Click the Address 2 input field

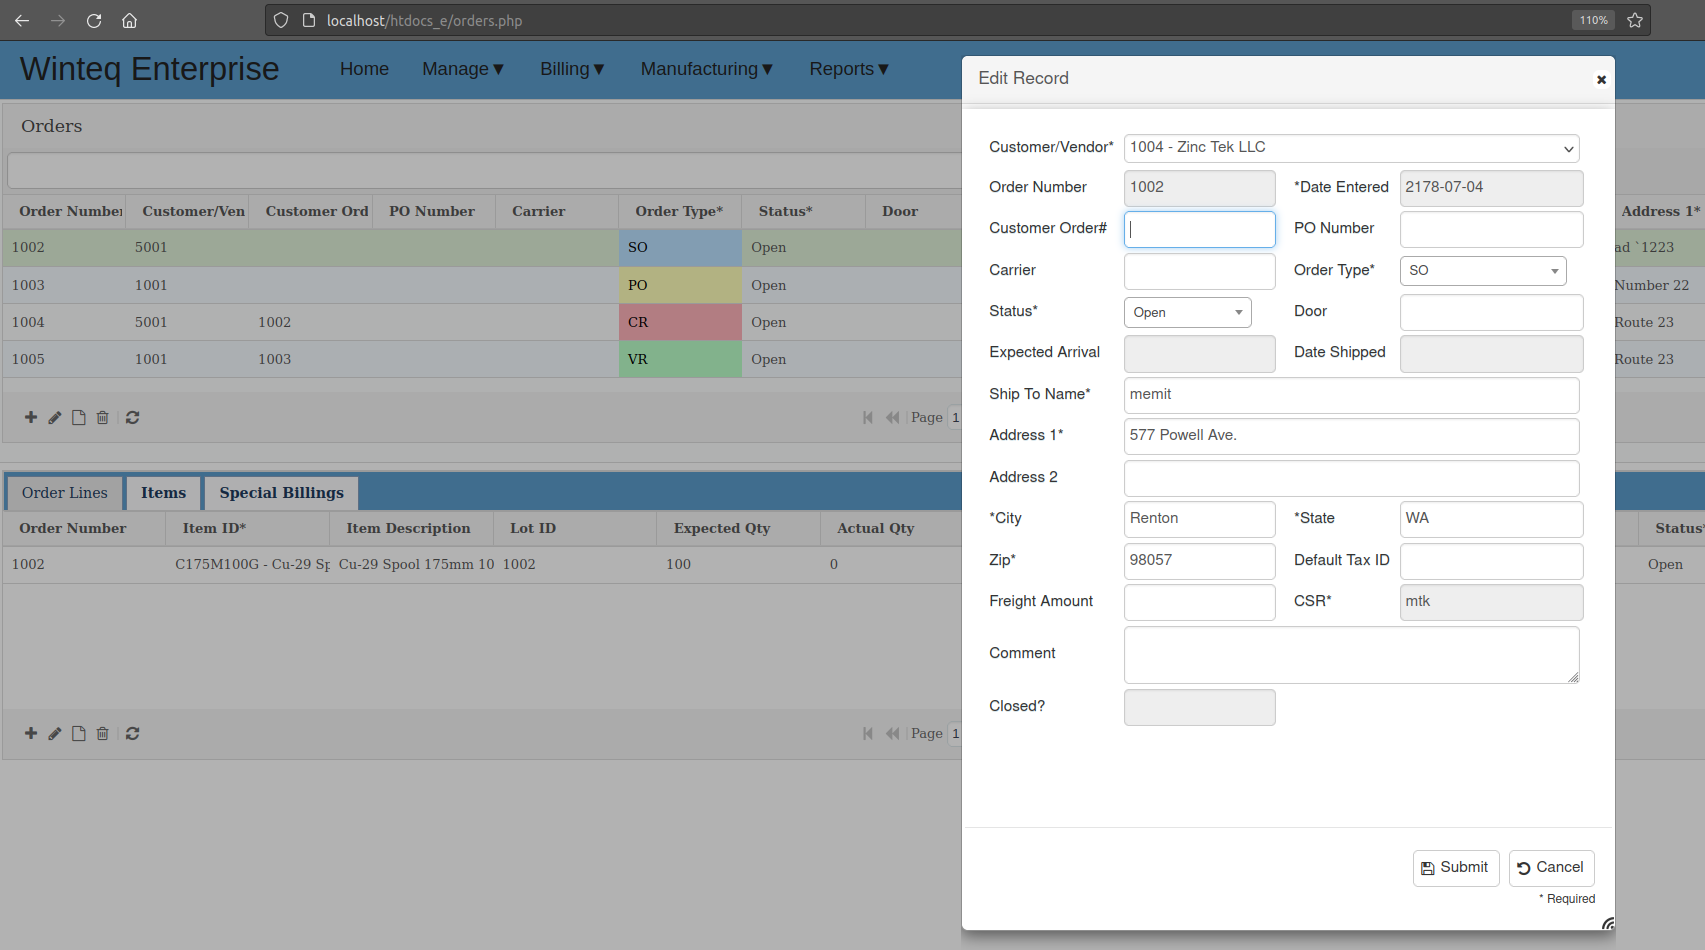(x=1351, y=478)
